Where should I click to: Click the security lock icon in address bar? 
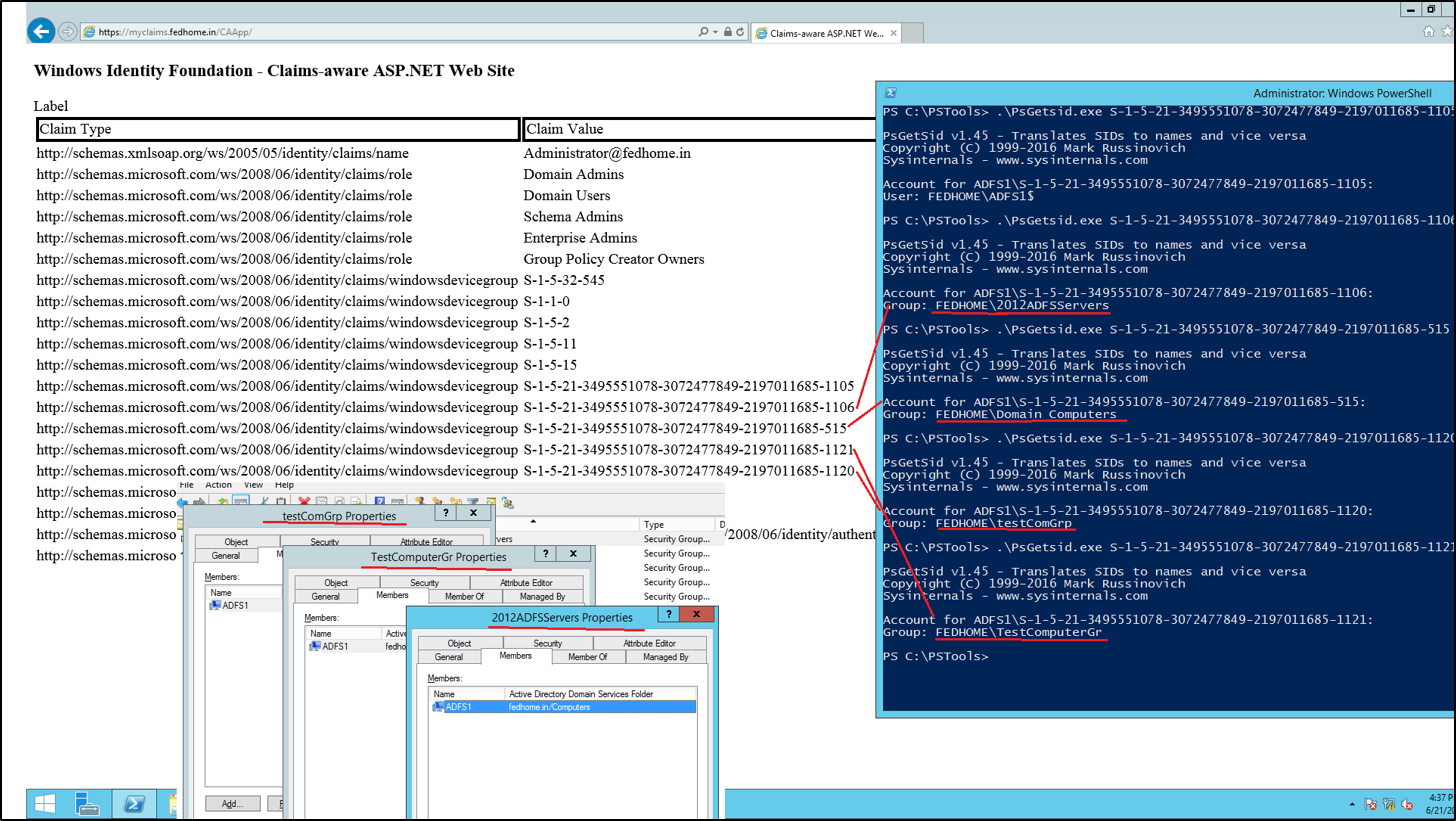point(728,32)
